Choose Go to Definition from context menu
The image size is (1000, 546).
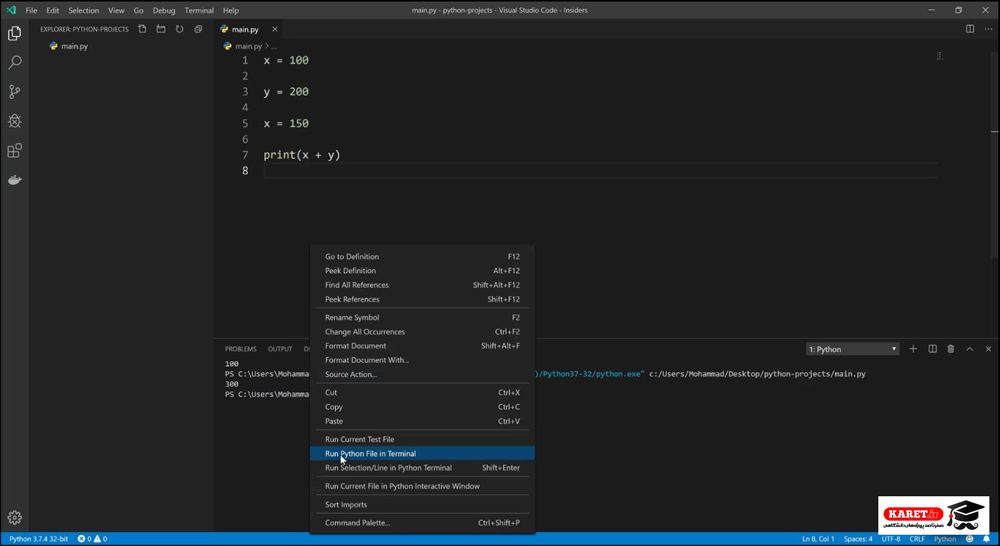tap(422, 256)
